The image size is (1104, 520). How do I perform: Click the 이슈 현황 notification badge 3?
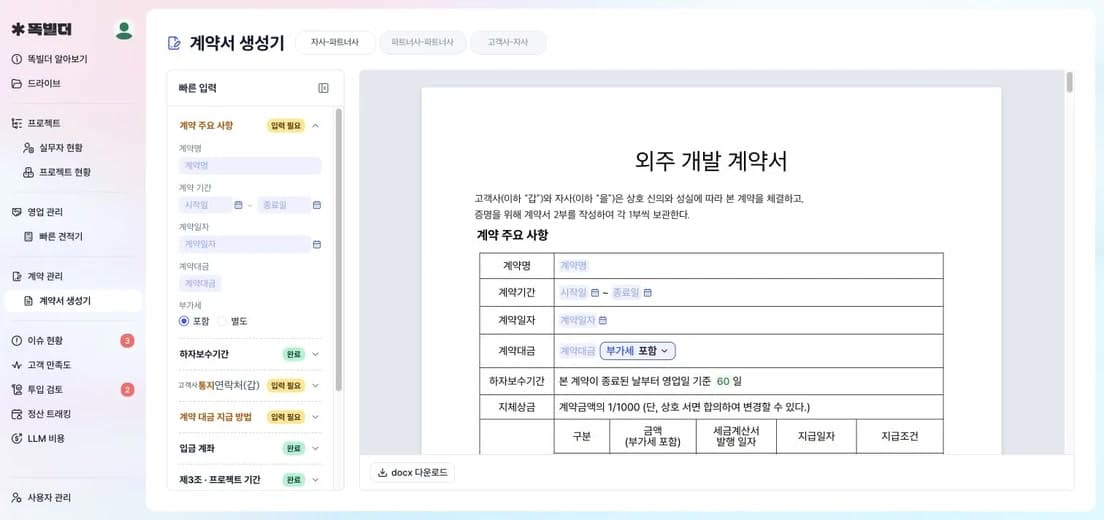(x=127, y=341)
